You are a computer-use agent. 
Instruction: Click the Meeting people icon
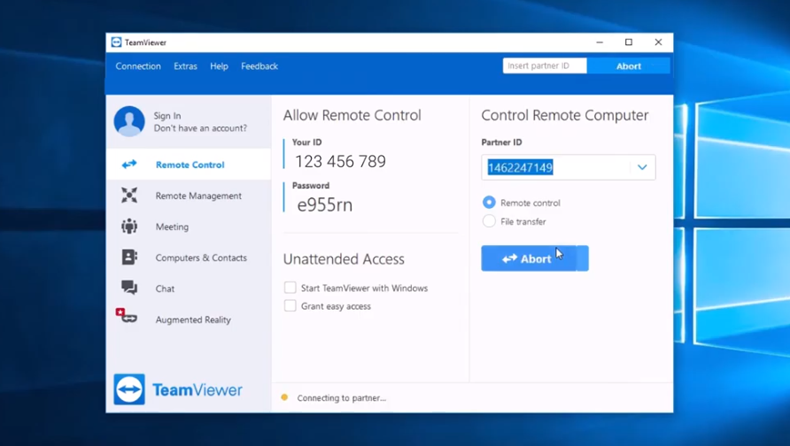pos(129,226)
